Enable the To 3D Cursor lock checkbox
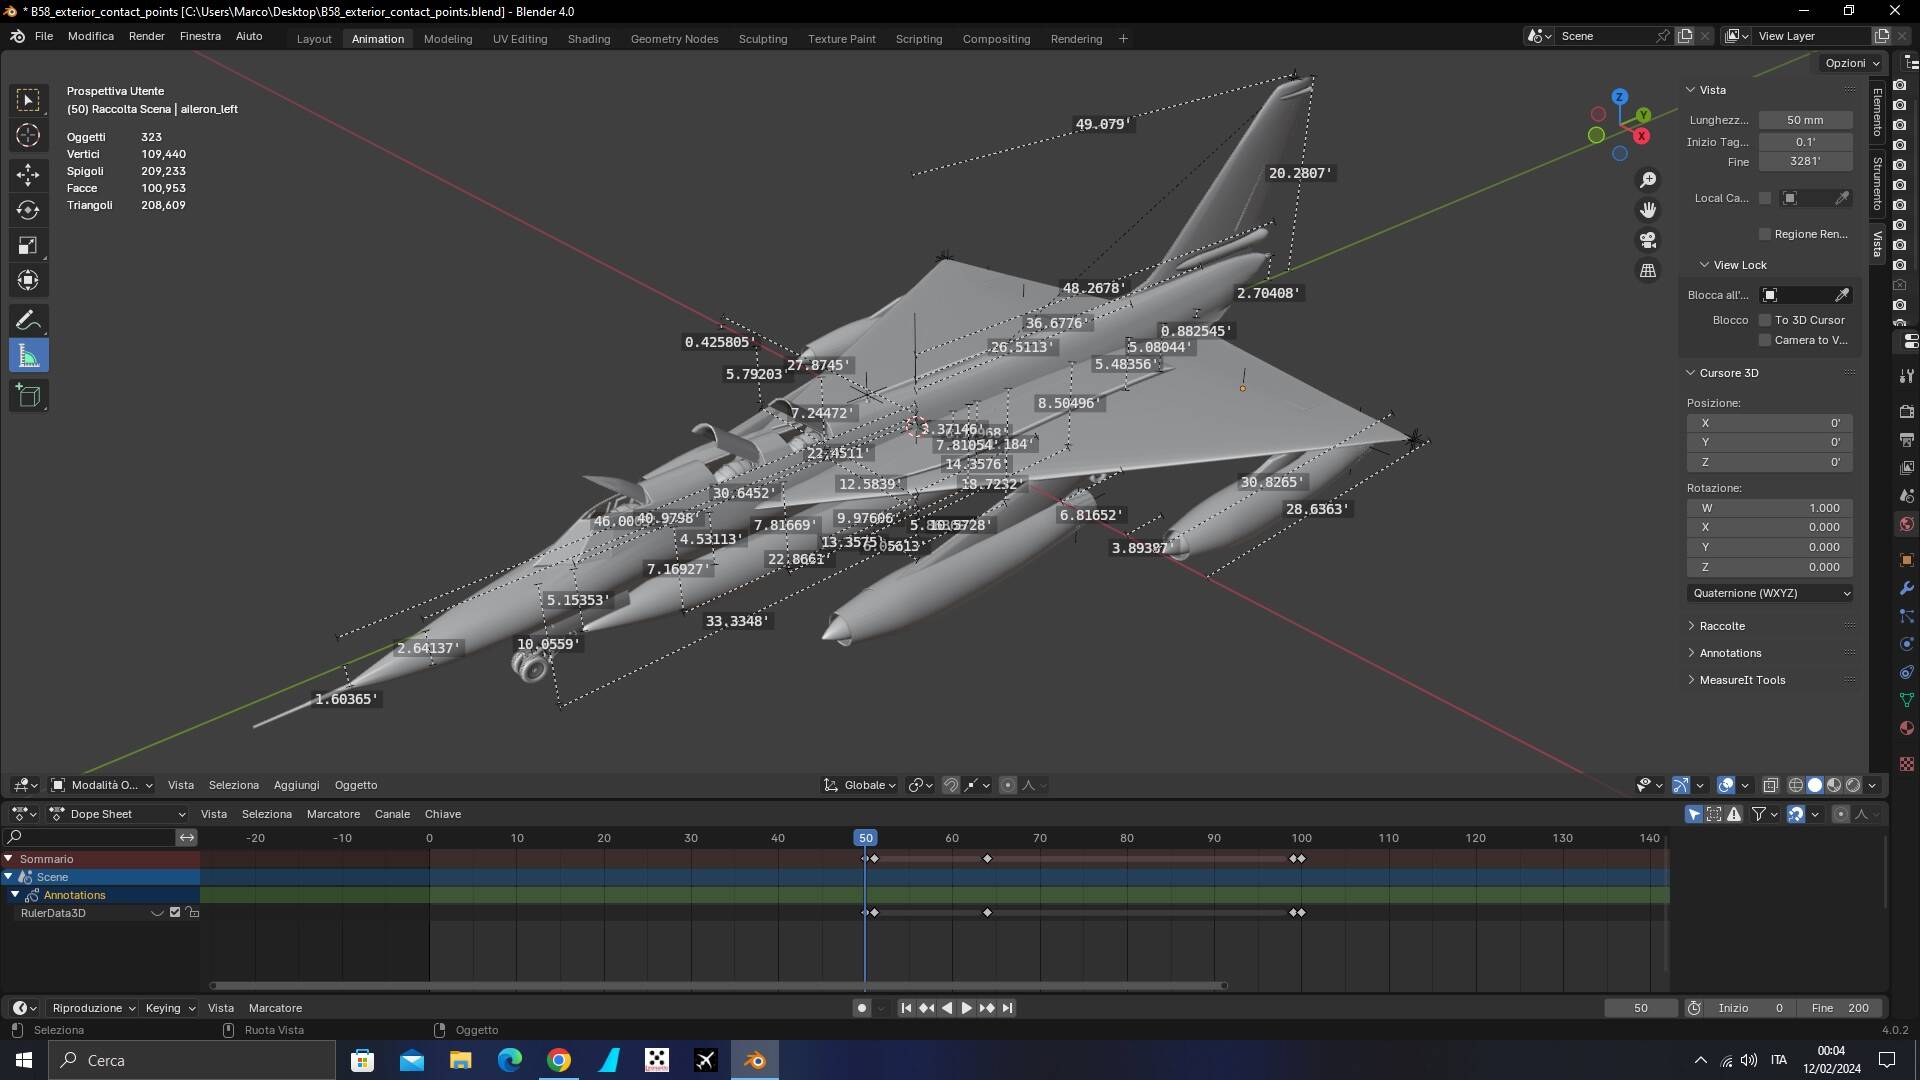The height and width of the screenshot is (1080, 1920). [1765, 320]
